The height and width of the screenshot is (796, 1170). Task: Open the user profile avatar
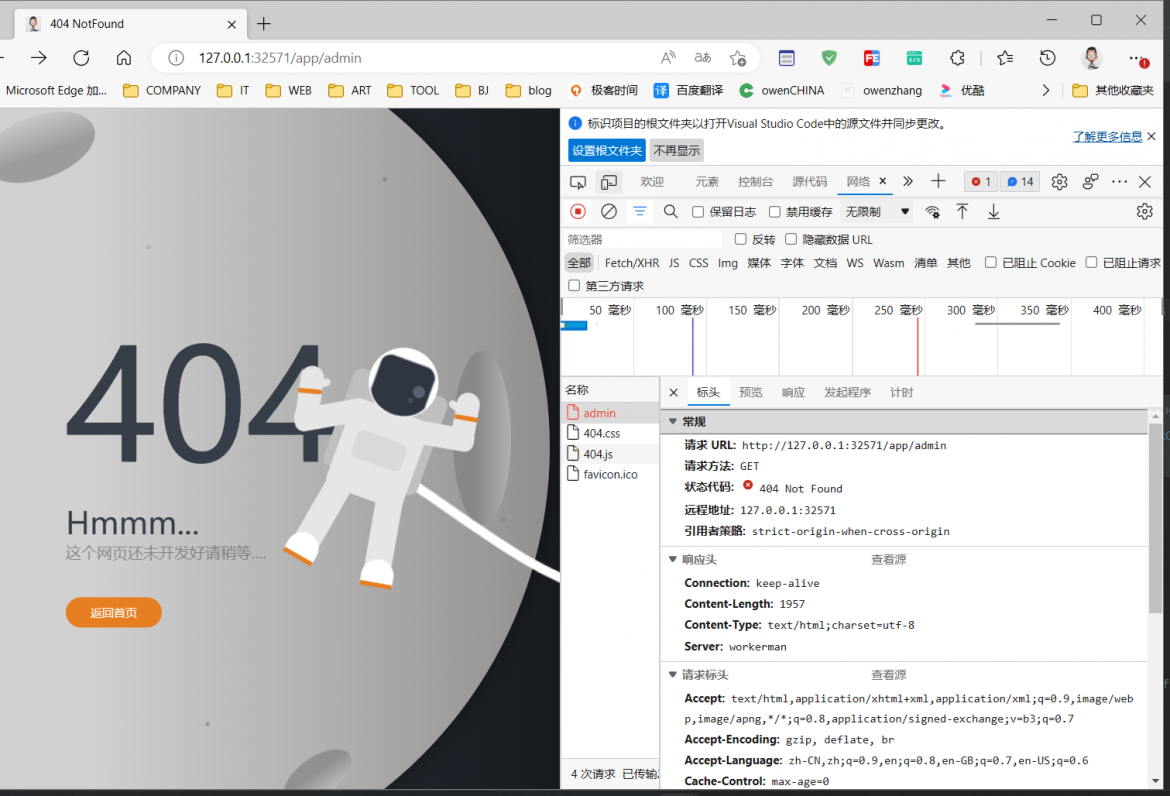coord(1092,57)
